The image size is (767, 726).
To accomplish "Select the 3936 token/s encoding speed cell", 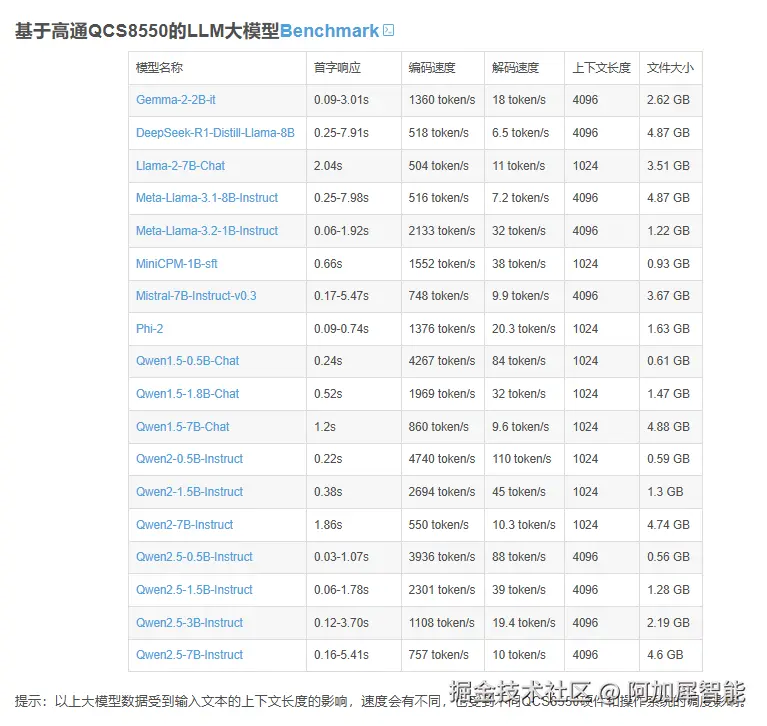I will pyautogui.click(x=443, y=557).
